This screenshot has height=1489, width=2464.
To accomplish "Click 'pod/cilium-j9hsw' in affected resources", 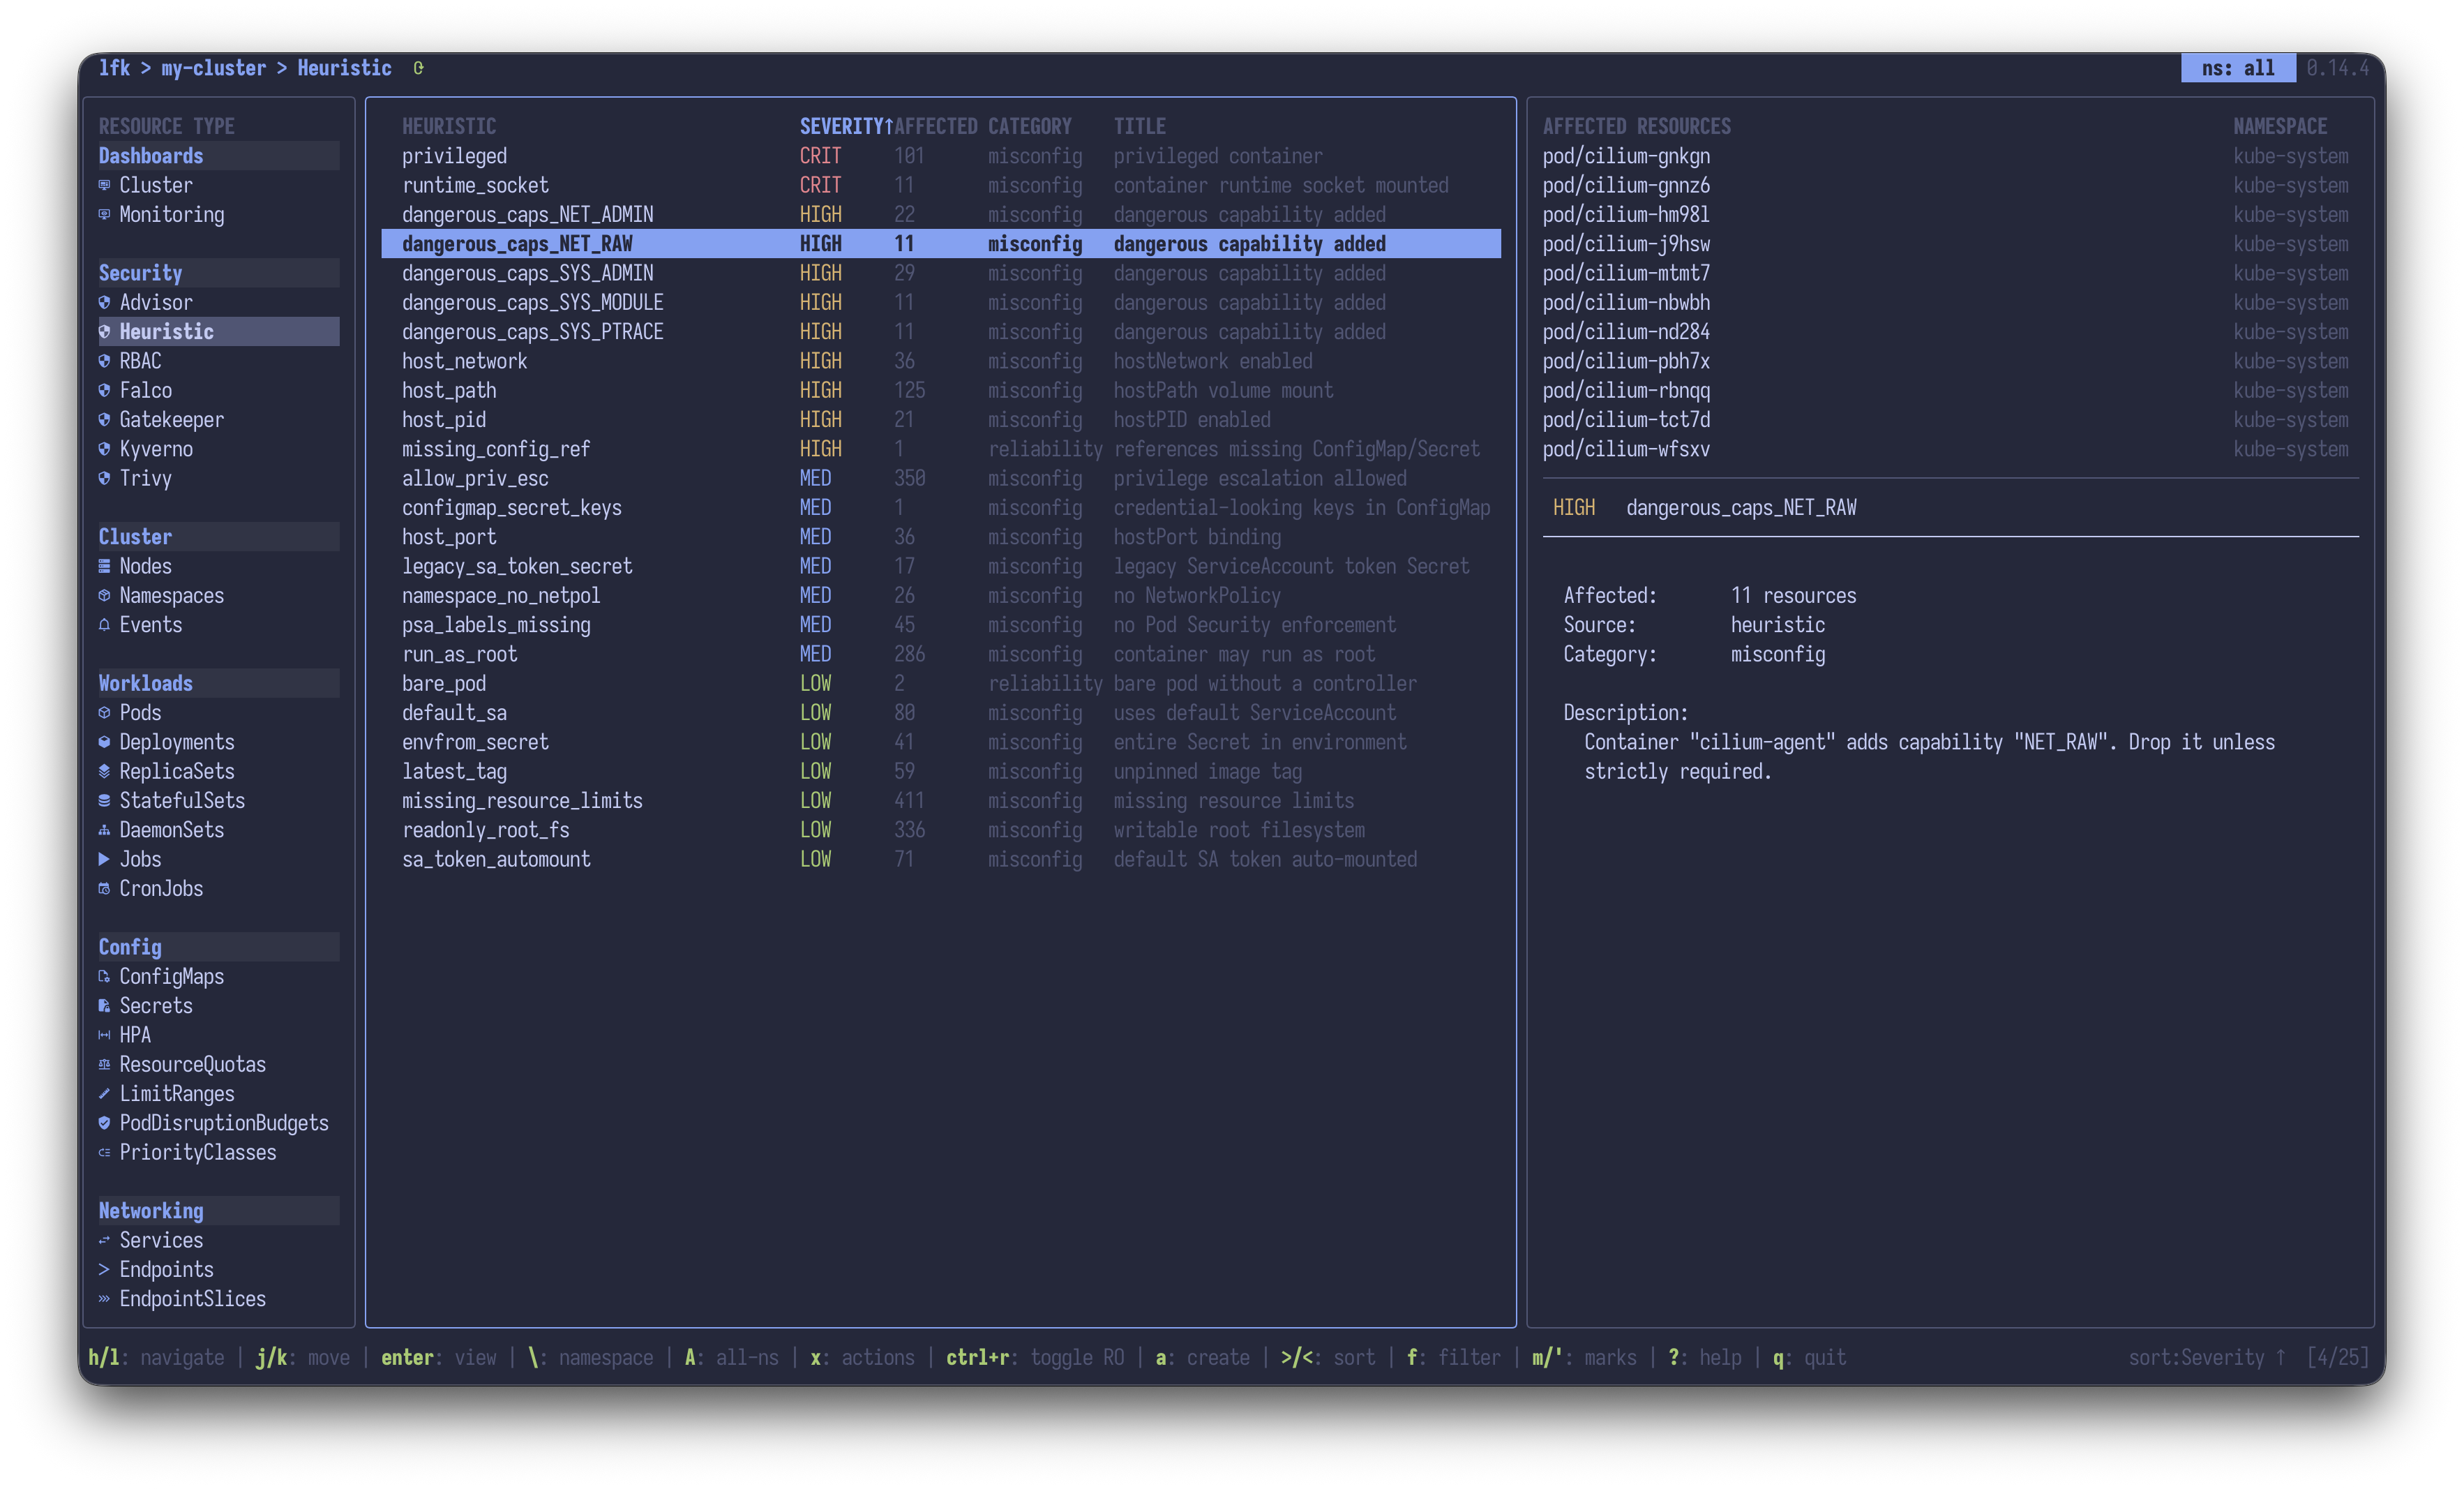I will tap(1626, 244).
